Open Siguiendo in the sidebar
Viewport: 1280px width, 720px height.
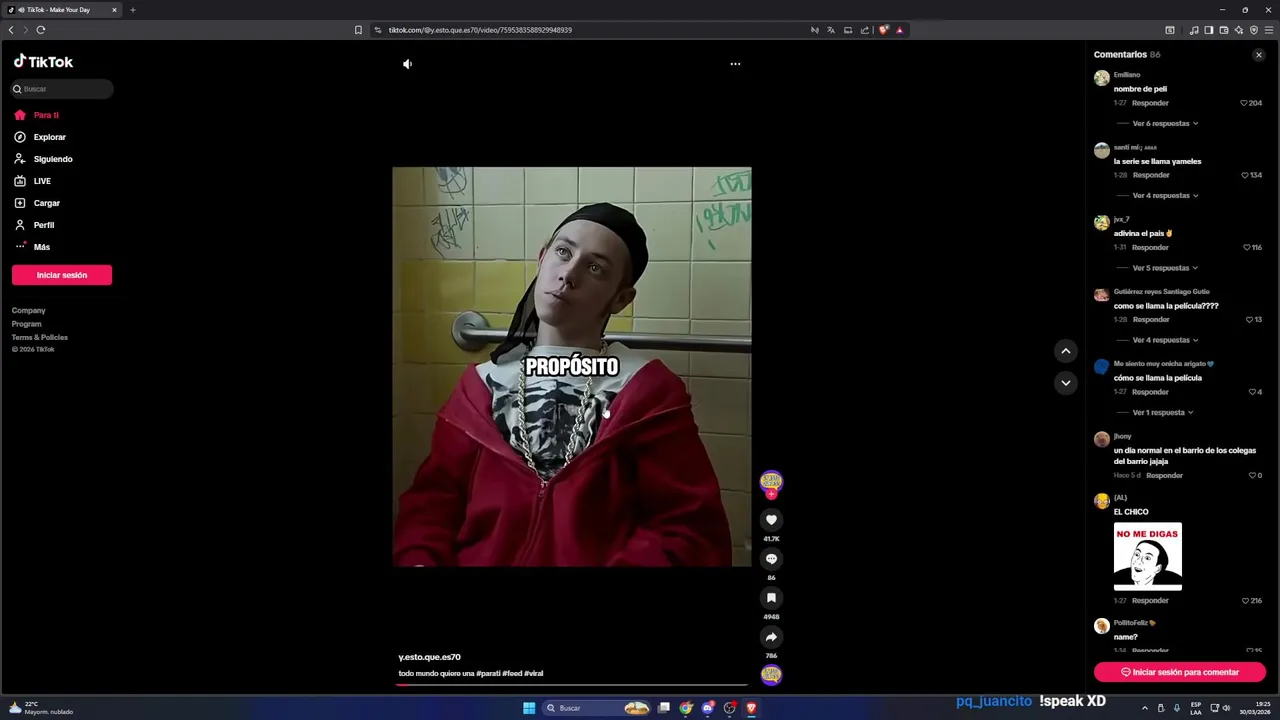[x=44, y=159]
